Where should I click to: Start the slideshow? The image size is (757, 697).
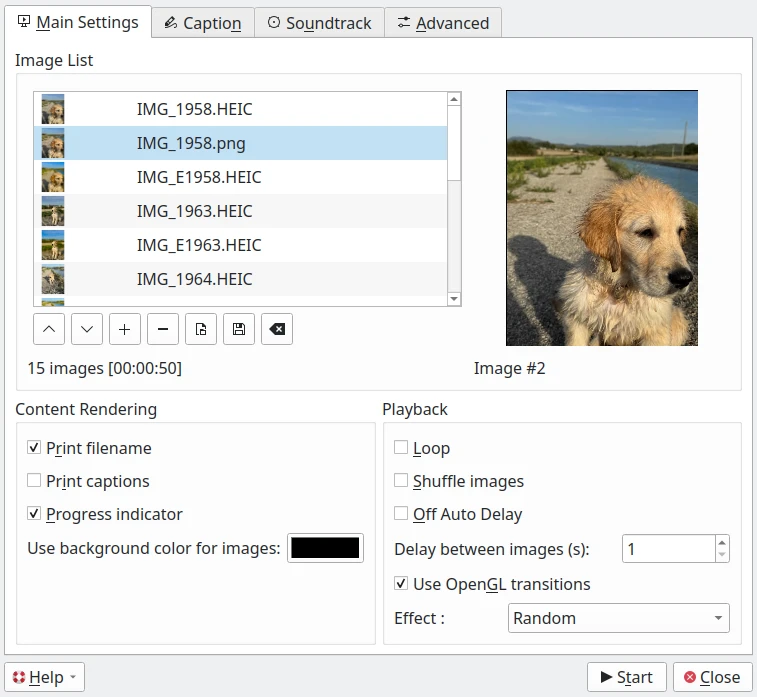[626, 677]
